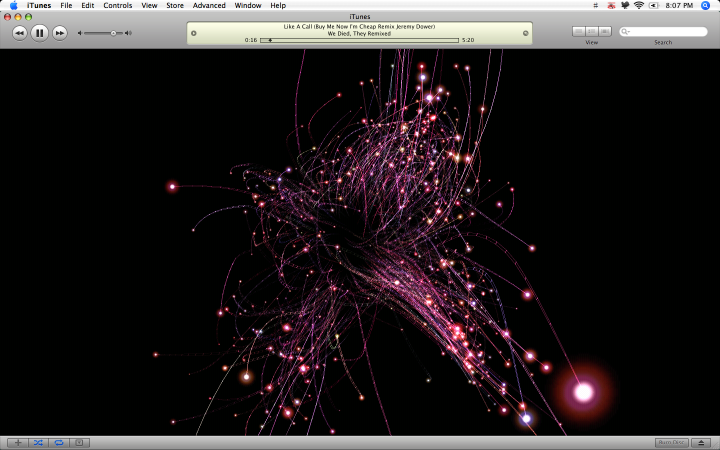Open the Controls menu
This screenshot has height=450, width=720.
(118, 6)
